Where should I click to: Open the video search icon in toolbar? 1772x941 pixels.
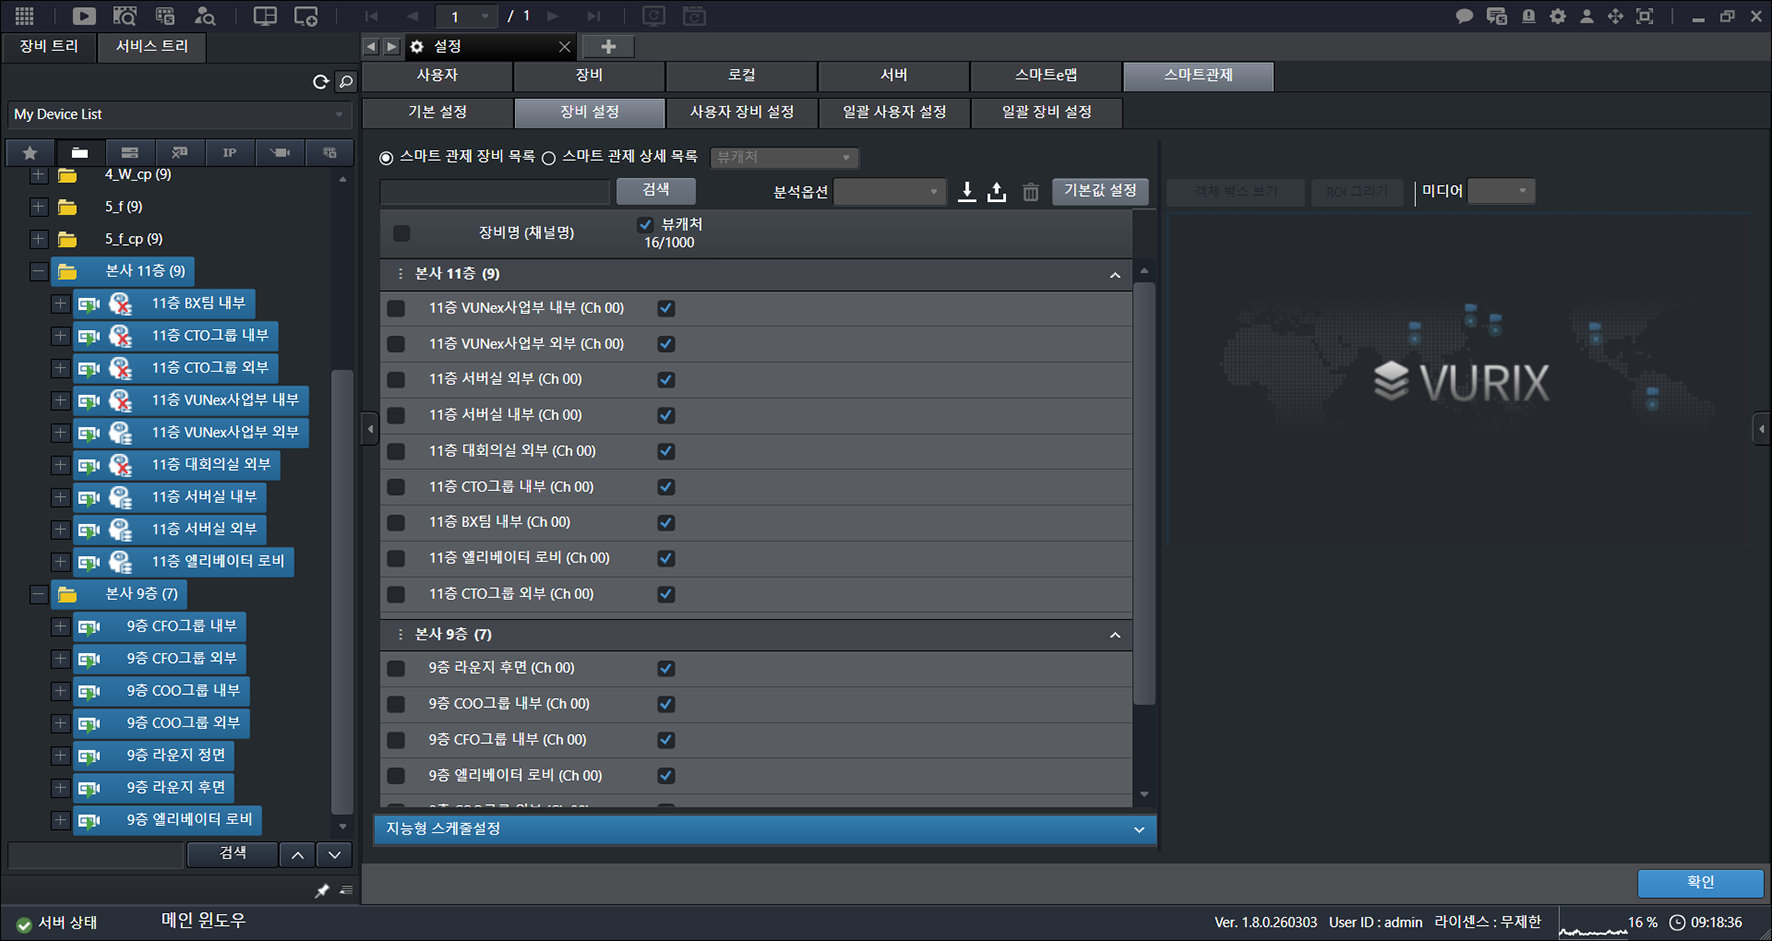pos(125,16)
